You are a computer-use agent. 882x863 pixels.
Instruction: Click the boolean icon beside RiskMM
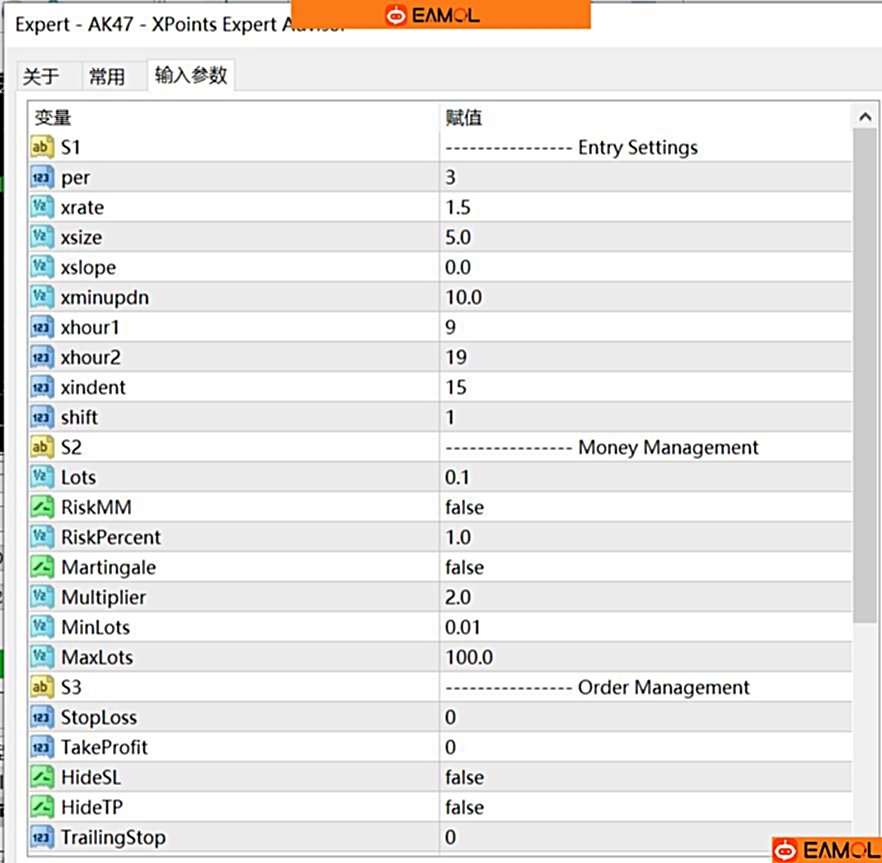pos(42,508)
